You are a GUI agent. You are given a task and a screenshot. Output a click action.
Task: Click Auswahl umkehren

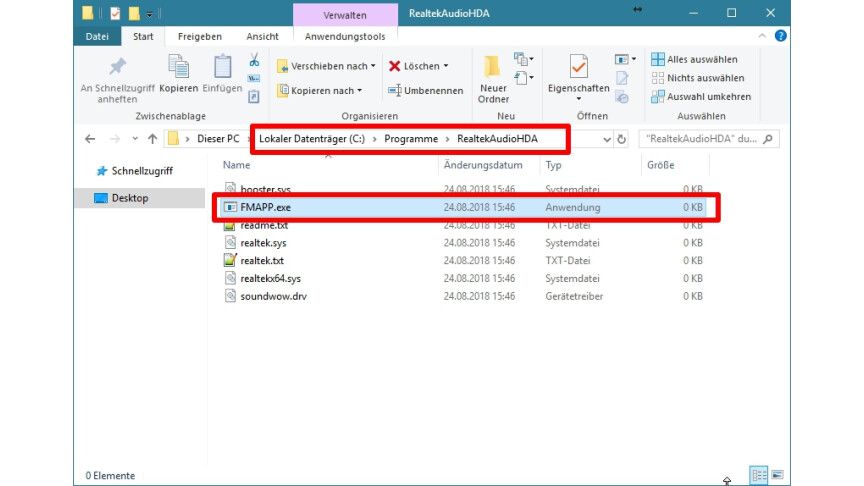pos(701,96)
